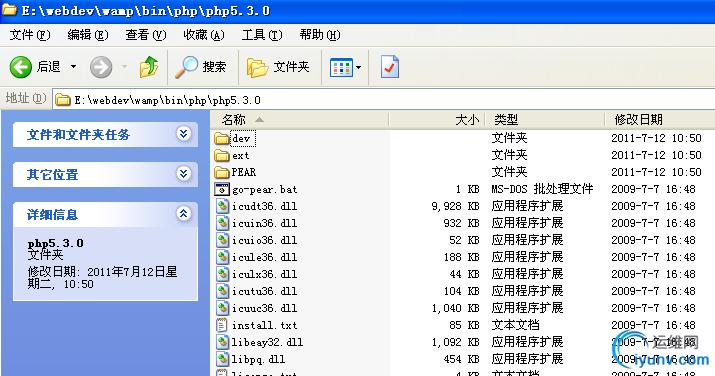Screen dimensions: 715x376
Task: Collapse 详细信息 panel chevron
Action: [x=183, y=213]
